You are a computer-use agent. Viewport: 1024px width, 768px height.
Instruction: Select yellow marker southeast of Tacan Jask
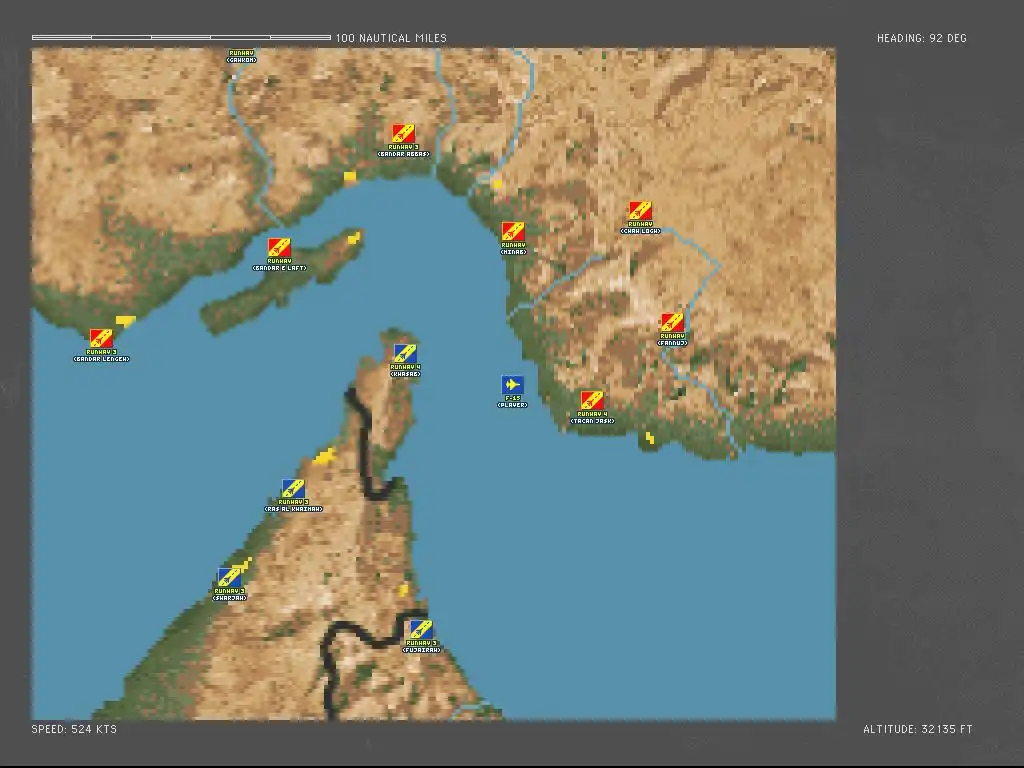coord(650,438)
